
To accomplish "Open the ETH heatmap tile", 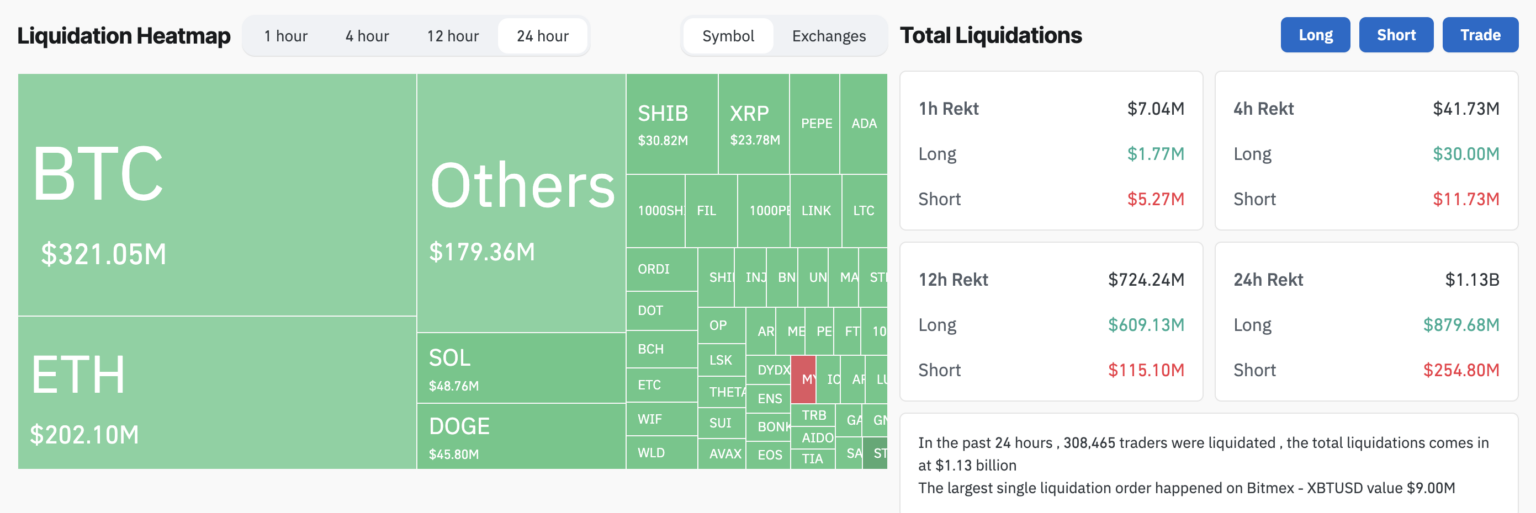I will [x=217, y=393].
